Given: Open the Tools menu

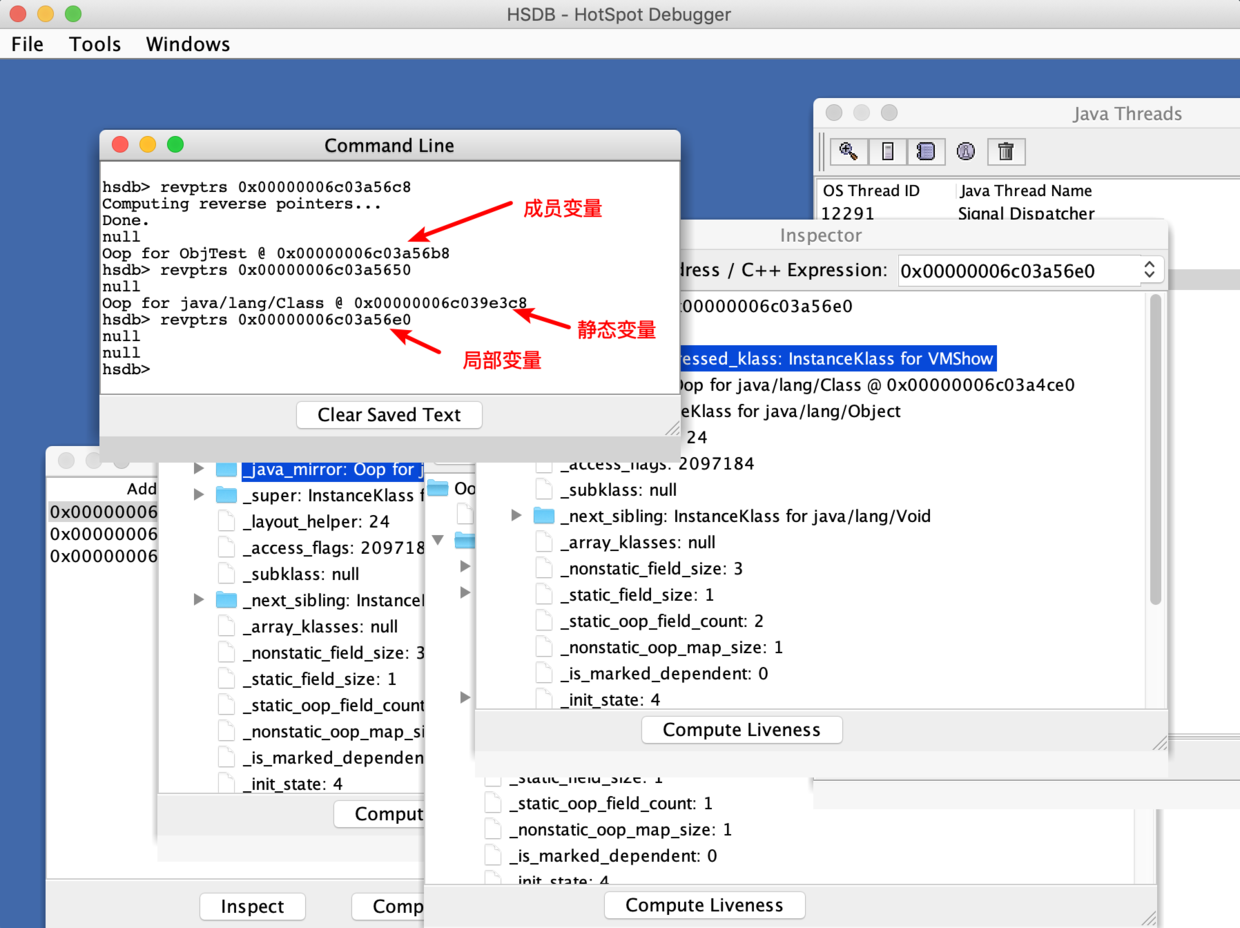Looking at the screenshot, I should click(x=95, y=44).
